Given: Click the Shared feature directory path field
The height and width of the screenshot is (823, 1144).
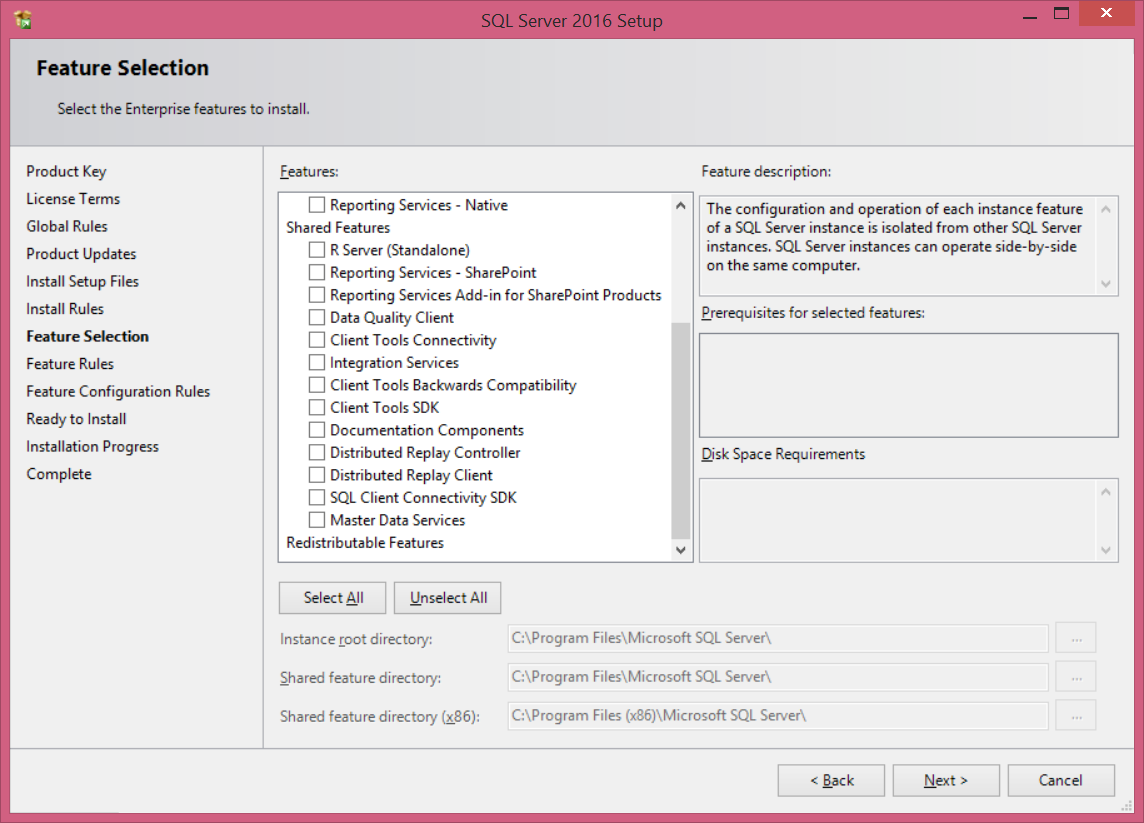Looking at the screenshot, I should click(778, 677).
